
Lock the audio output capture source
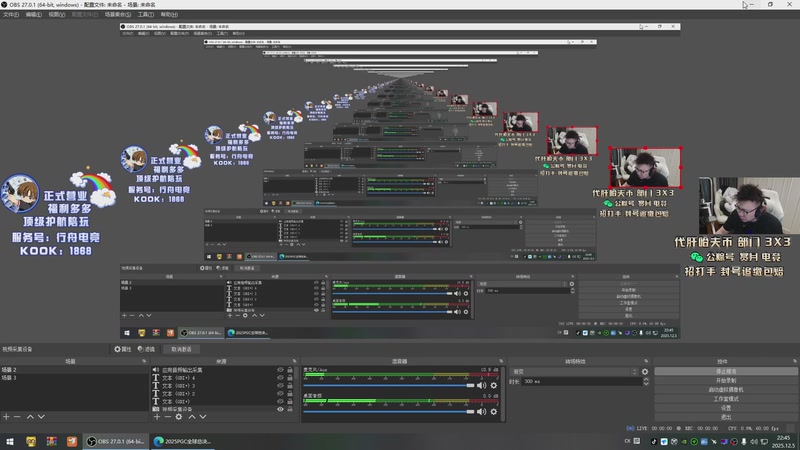click(x=290, y=370)
